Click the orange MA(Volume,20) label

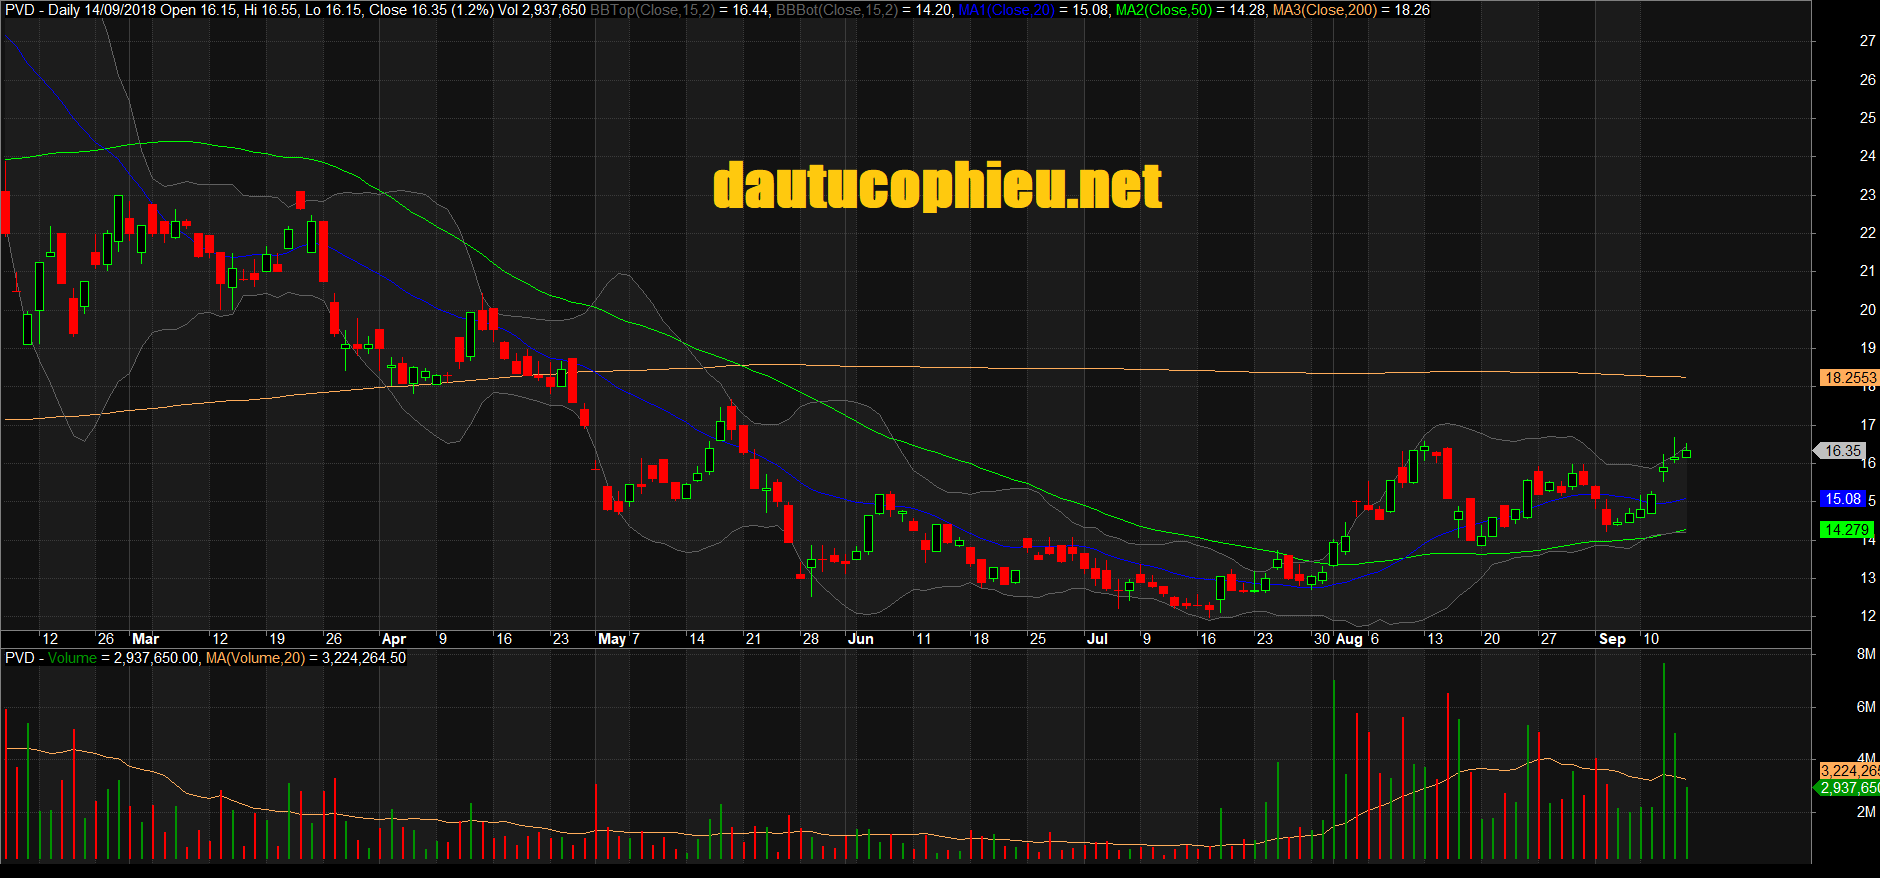tap(255, 658)
